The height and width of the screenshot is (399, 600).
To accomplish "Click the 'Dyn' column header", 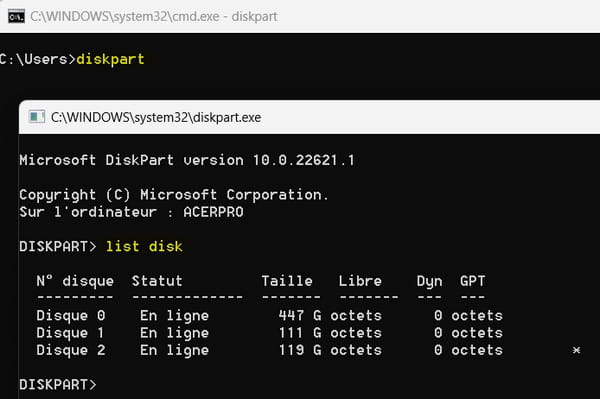I will point(429,281).
